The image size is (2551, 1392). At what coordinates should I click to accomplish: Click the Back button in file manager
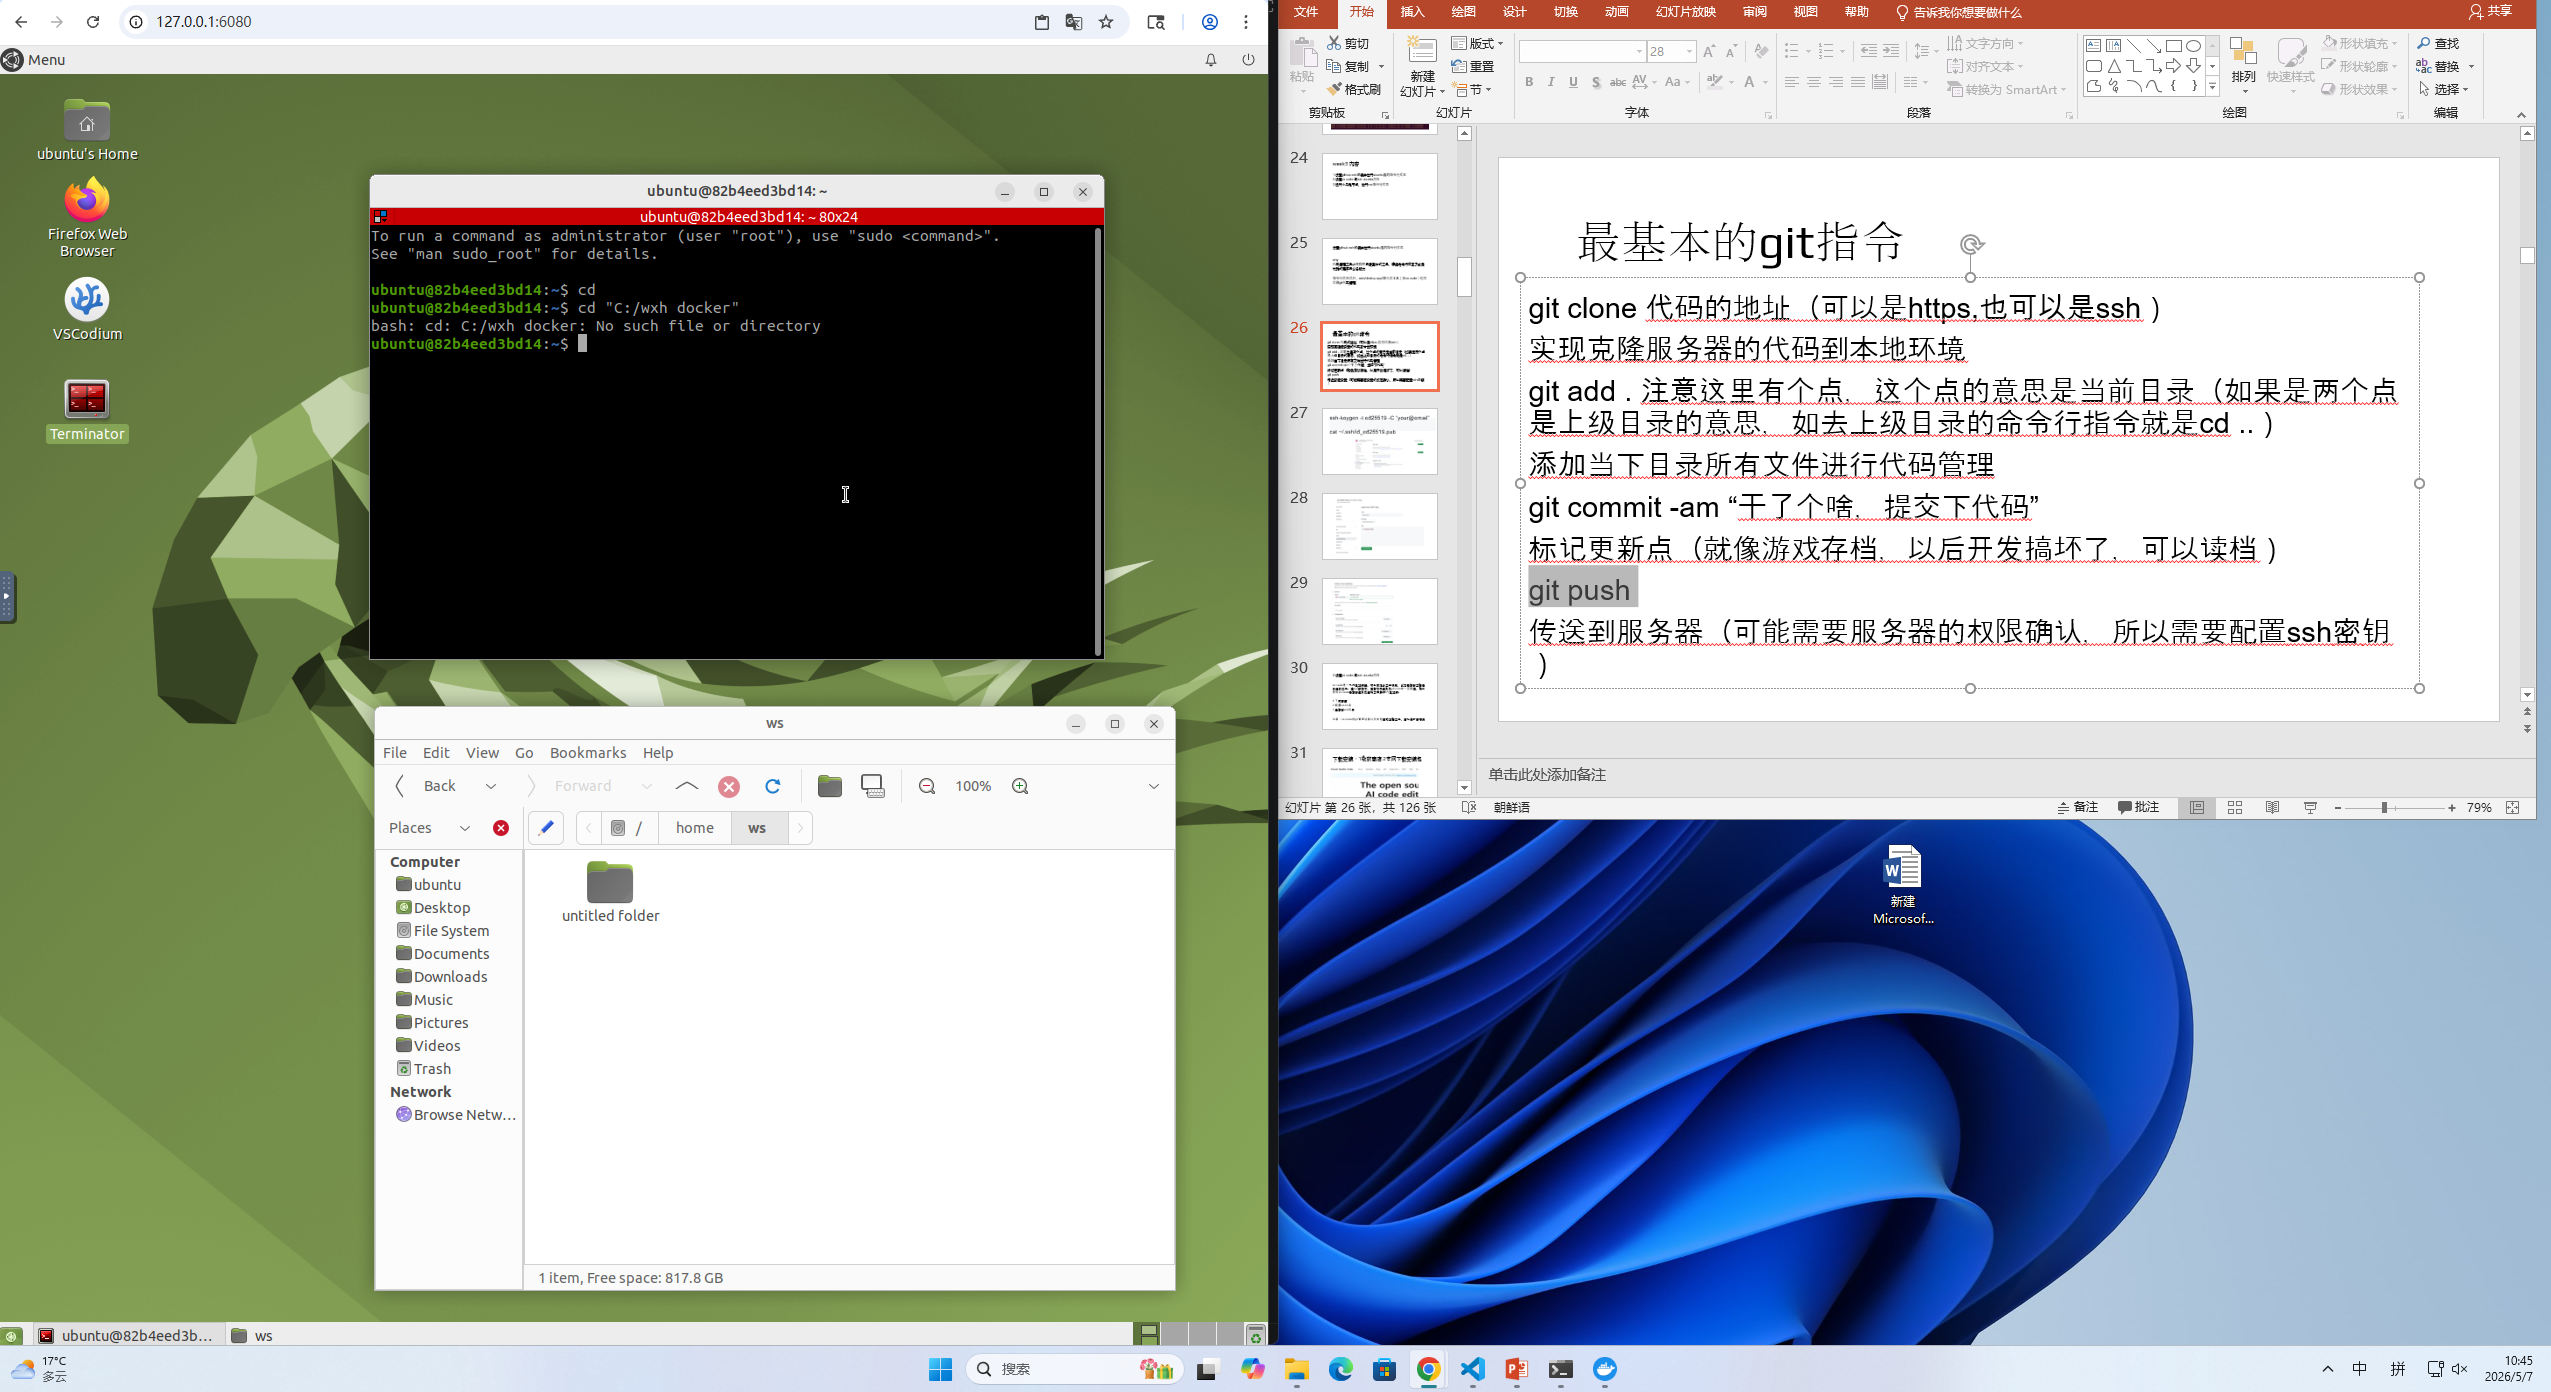[428, 786]
